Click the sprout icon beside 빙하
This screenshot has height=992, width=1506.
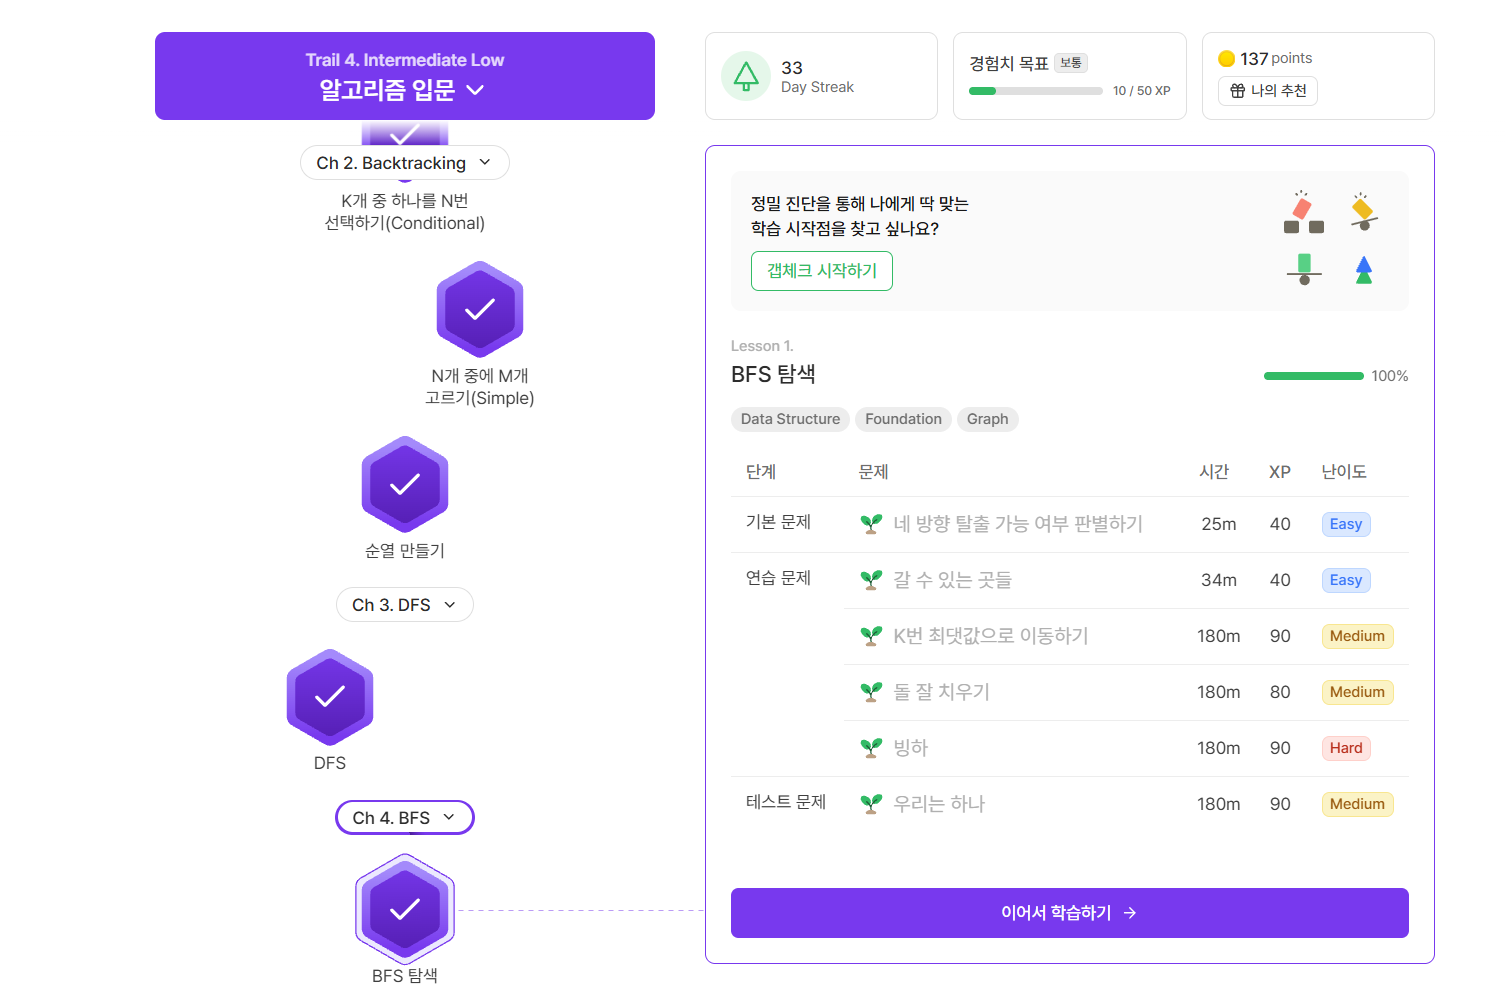(x=871, y=748)
